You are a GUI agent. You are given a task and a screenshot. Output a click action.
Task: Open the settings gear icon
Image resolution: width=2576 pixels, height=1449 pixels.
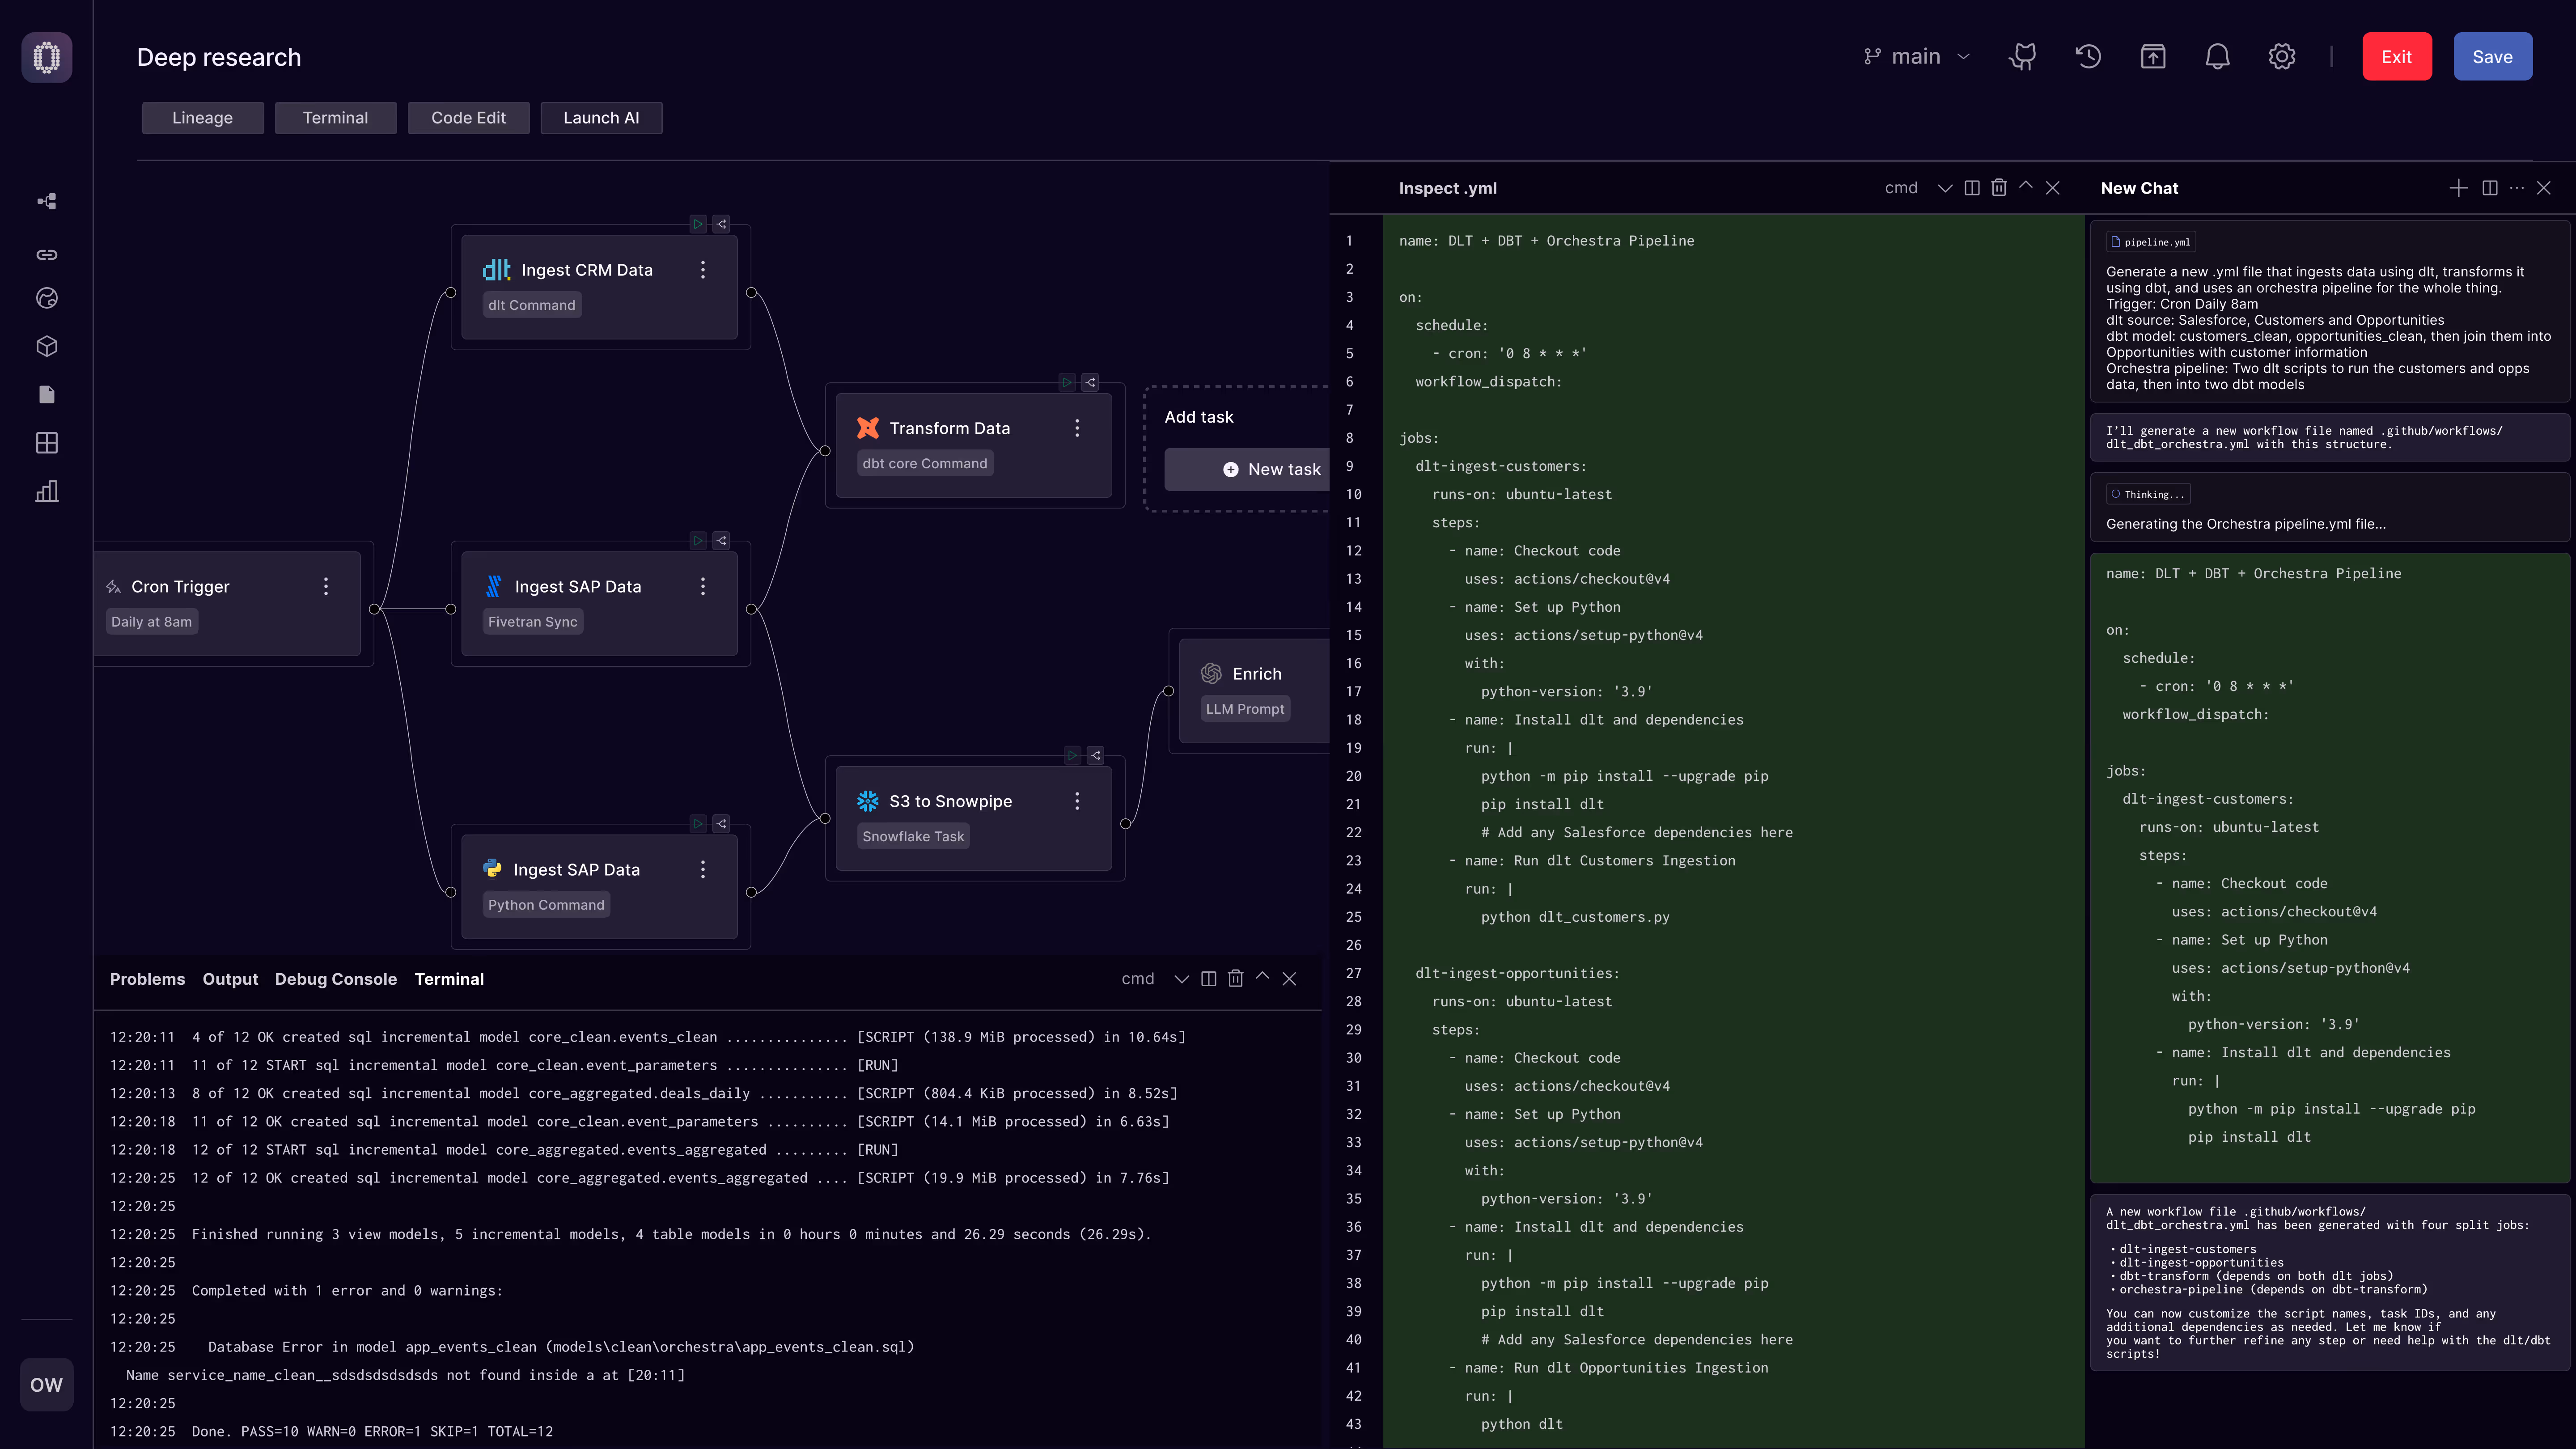pos(2282,56)
